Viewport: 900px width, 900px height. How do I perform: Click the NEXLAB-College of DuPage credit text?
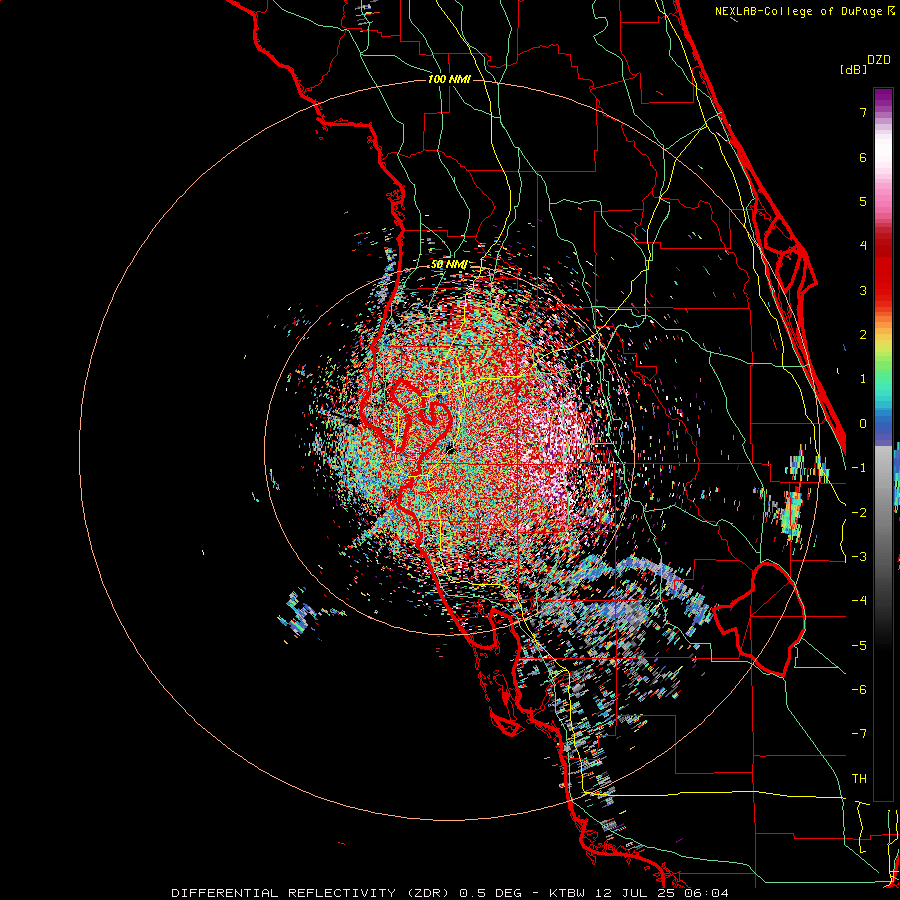[799, 11]
